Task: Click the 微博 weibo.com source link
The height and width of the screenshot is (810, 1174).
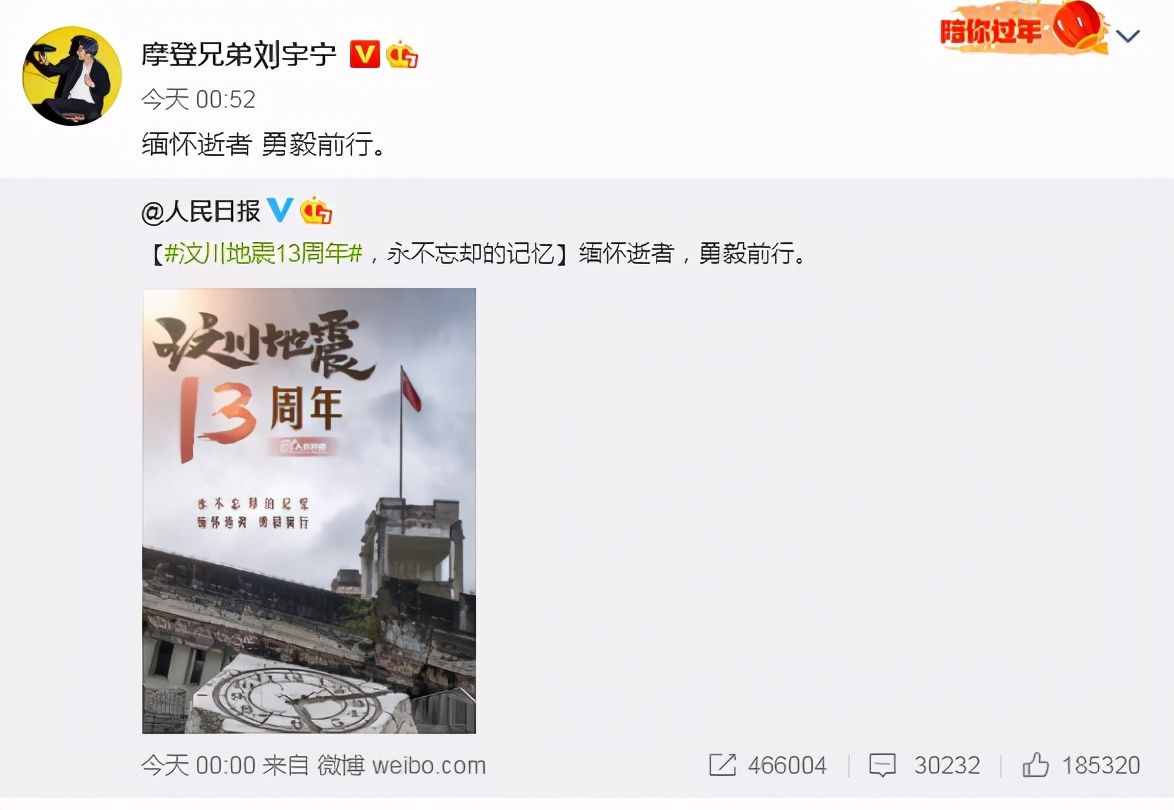Action: [x=402, y=765]
